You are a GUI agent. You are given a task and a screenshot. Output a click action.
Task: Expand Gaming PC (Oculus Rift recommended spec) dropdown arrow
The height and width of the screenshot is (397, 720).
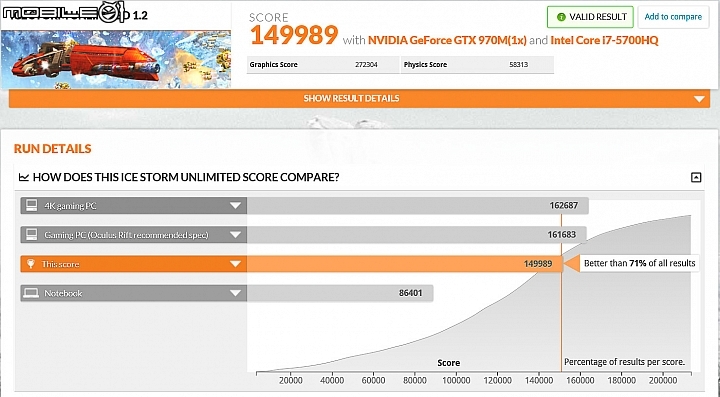click(235, 235)
